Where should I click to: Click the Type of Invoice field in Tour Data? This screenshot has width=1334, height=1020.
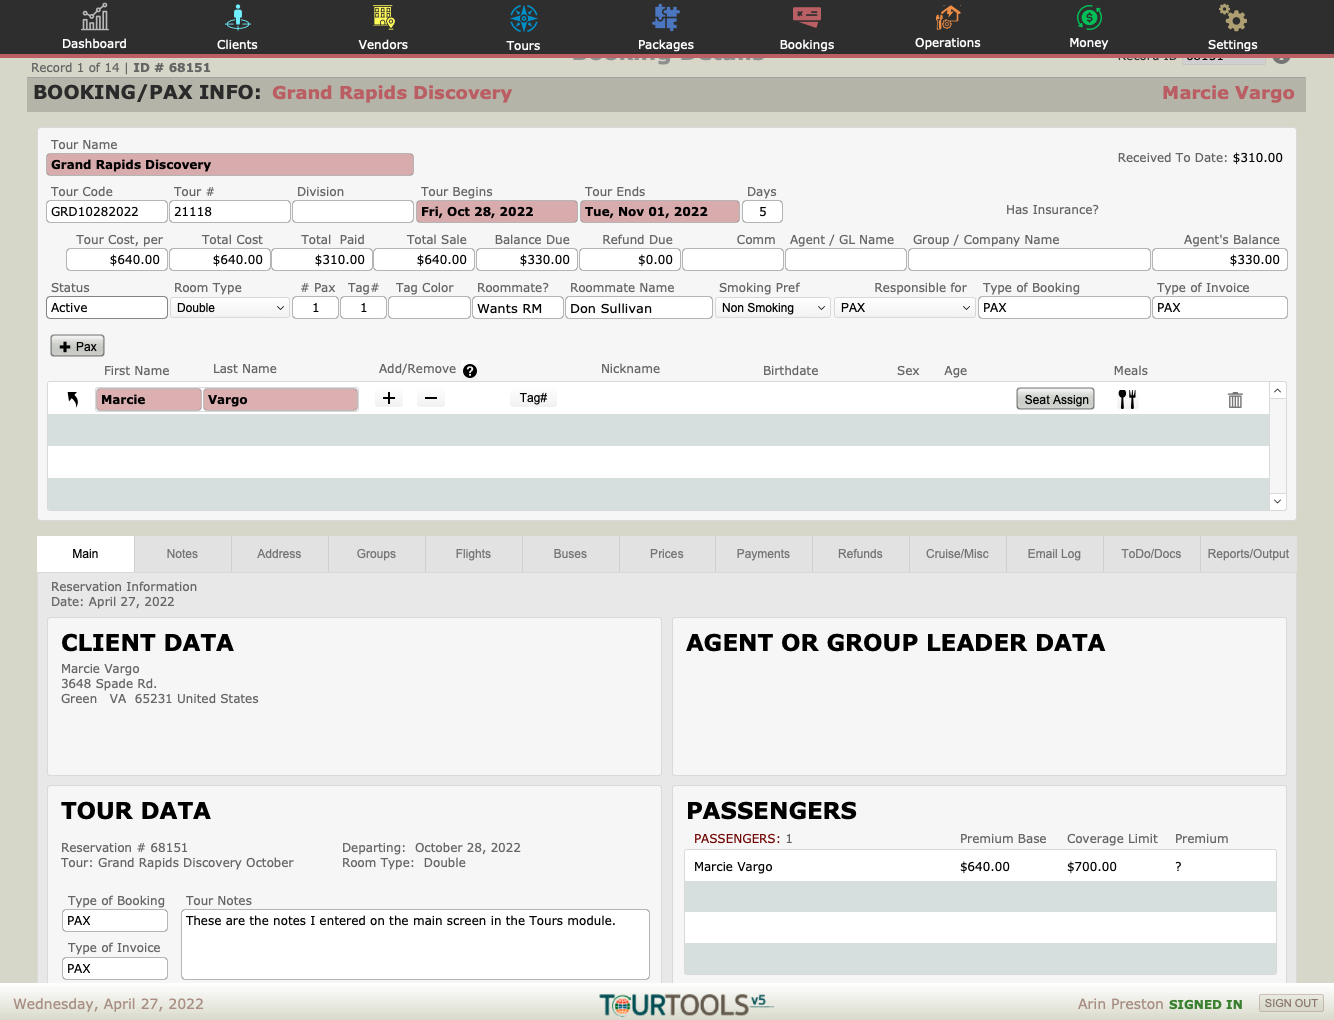point(115,968)
